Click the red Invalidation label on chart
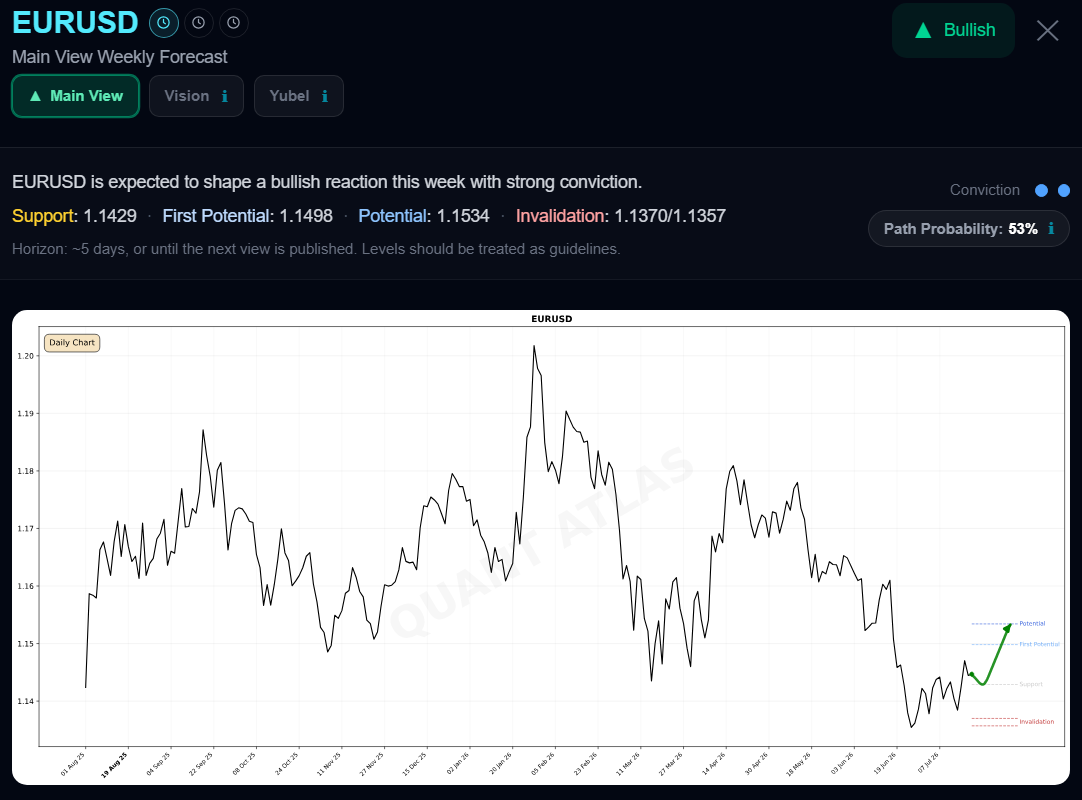 [x=1036, y=721]
